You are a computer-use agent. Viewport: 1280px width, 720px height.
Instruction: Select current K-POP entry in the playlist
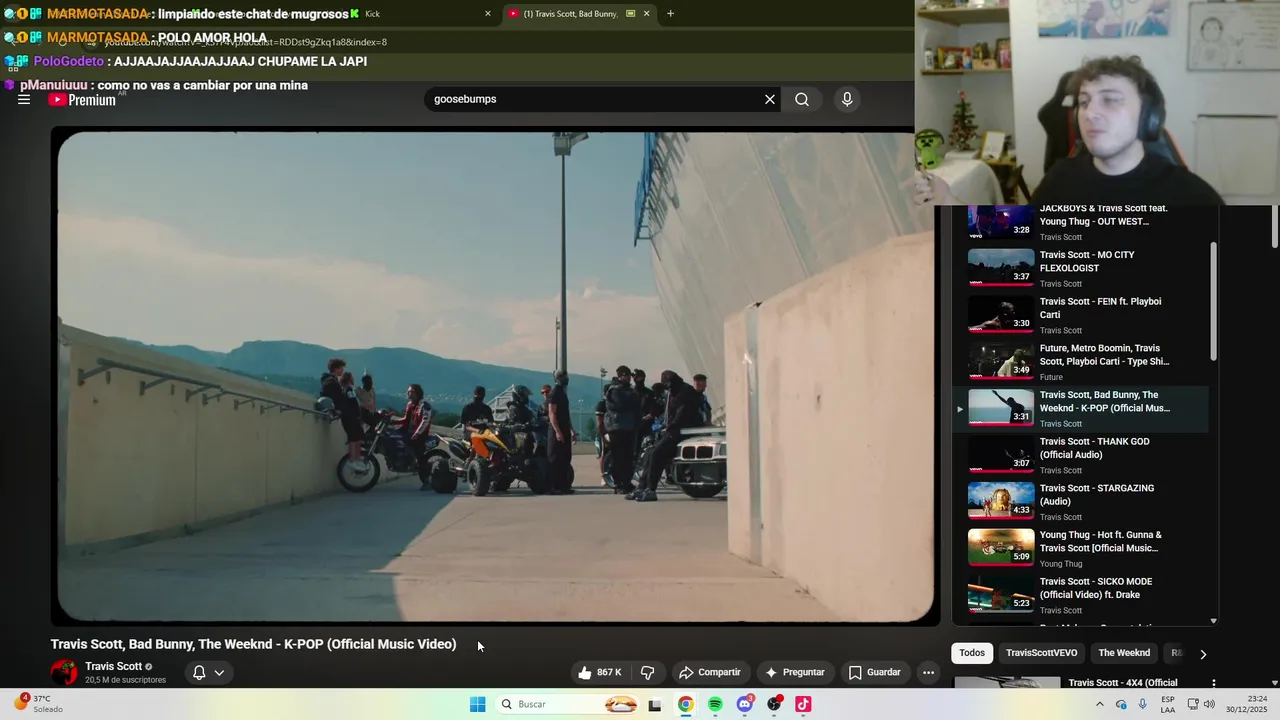(x=1080, y=408)
